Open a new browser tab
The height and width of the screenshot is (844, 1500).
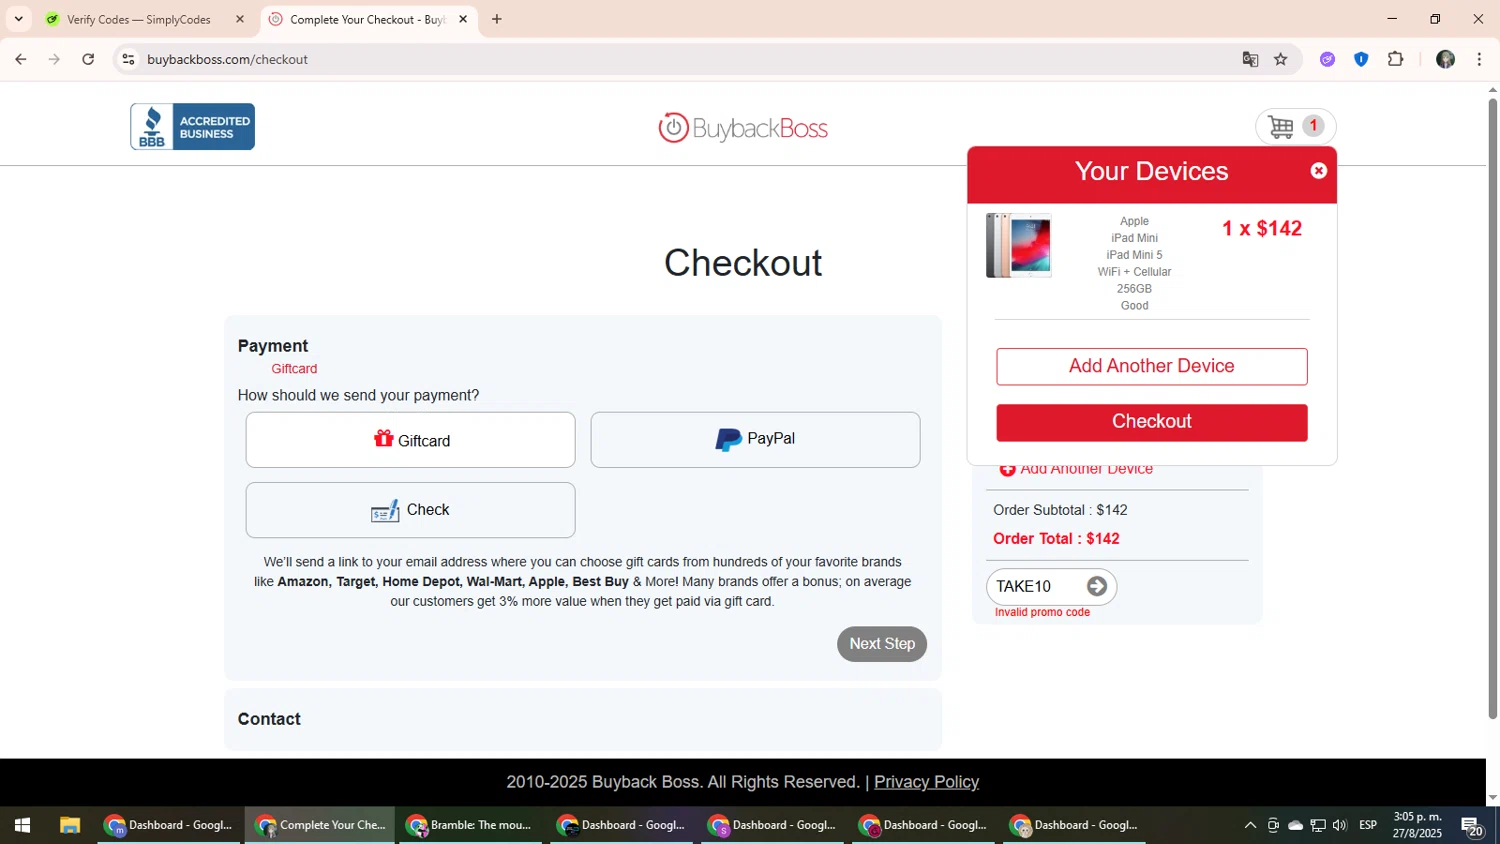(497, 19)
